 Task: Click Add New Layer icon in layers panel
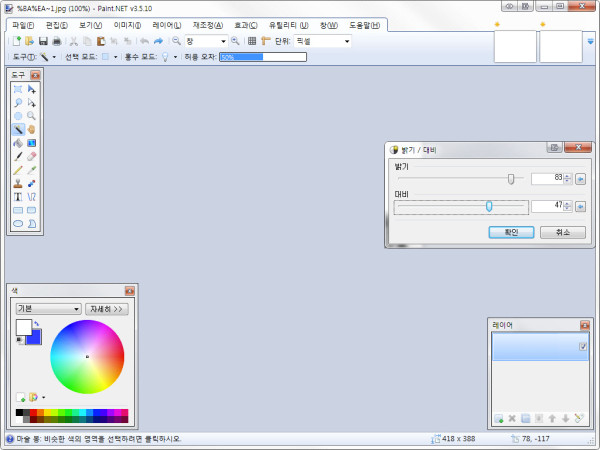point(498,418)
